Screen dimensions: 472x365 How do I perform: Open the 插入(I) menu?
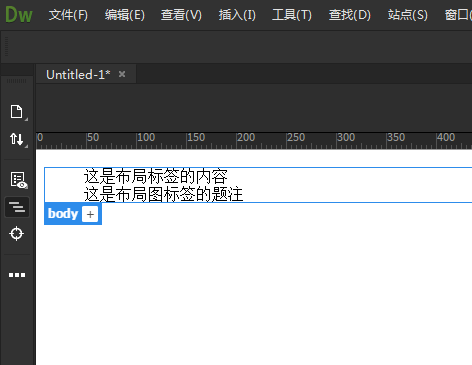237,15
